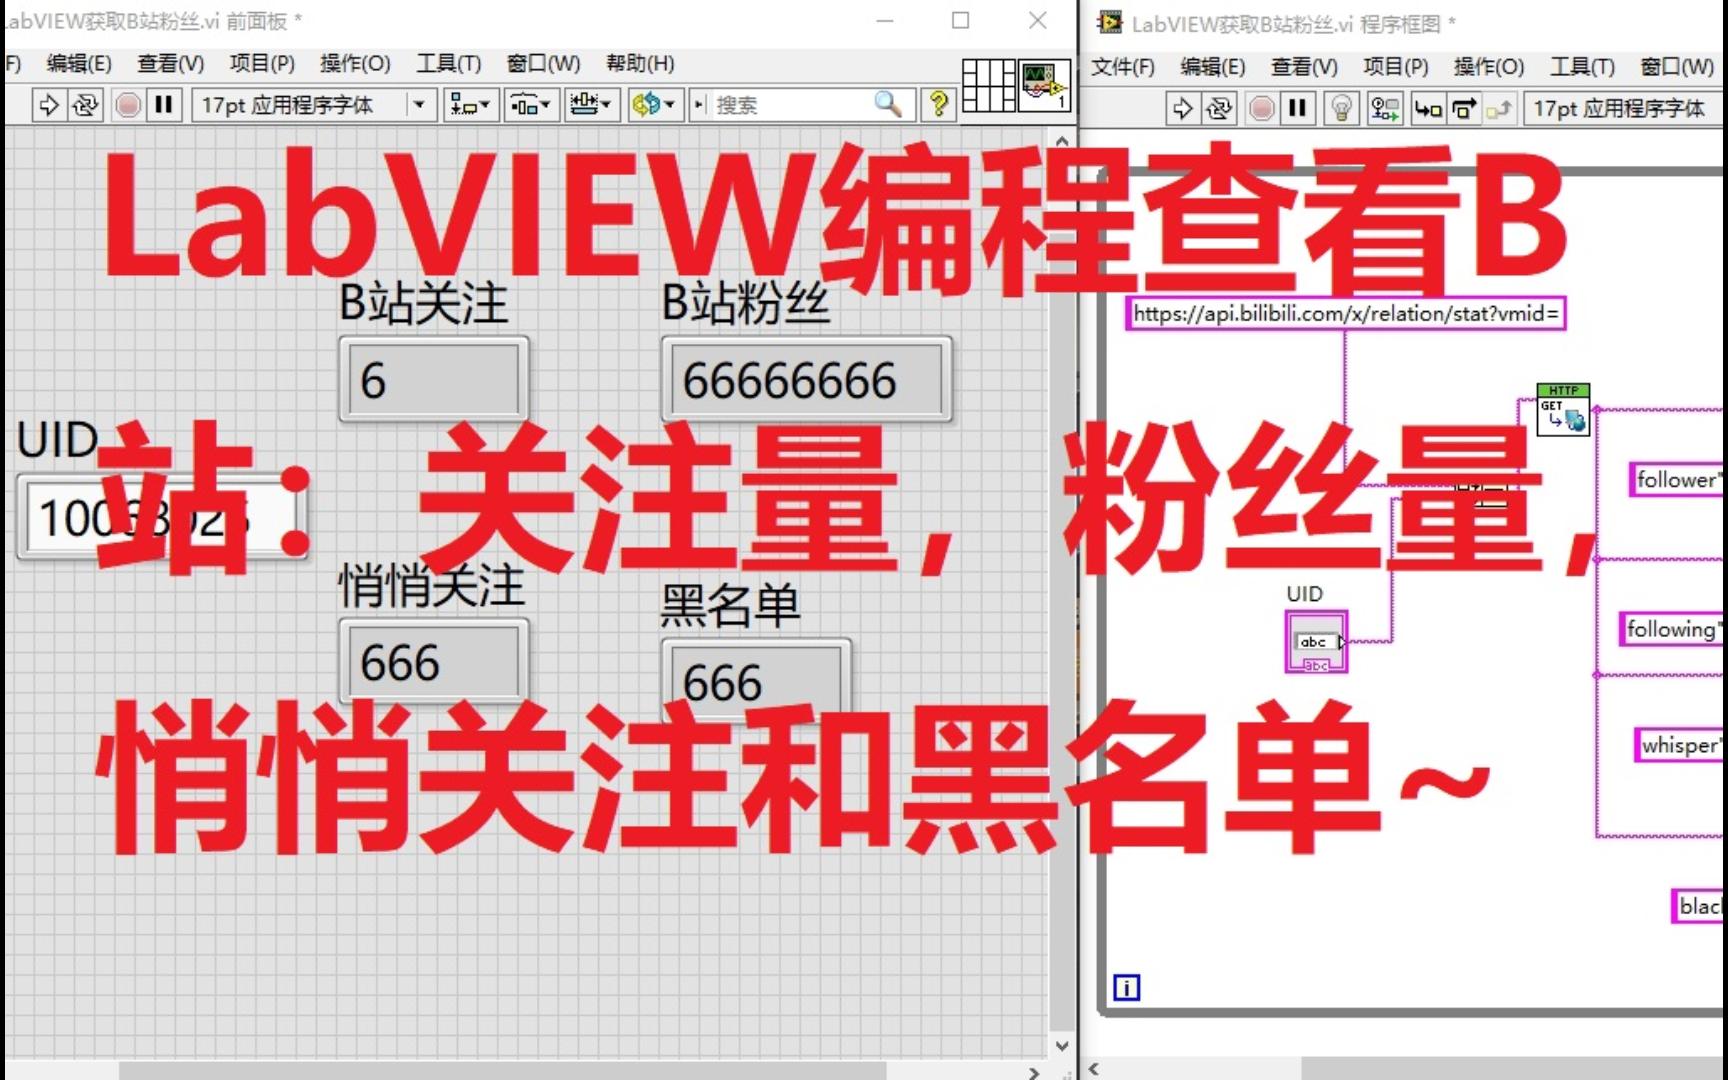1728x1080 pixels.
Task: Toggle Retain Wire Values button
Action: pos(1384,108)
